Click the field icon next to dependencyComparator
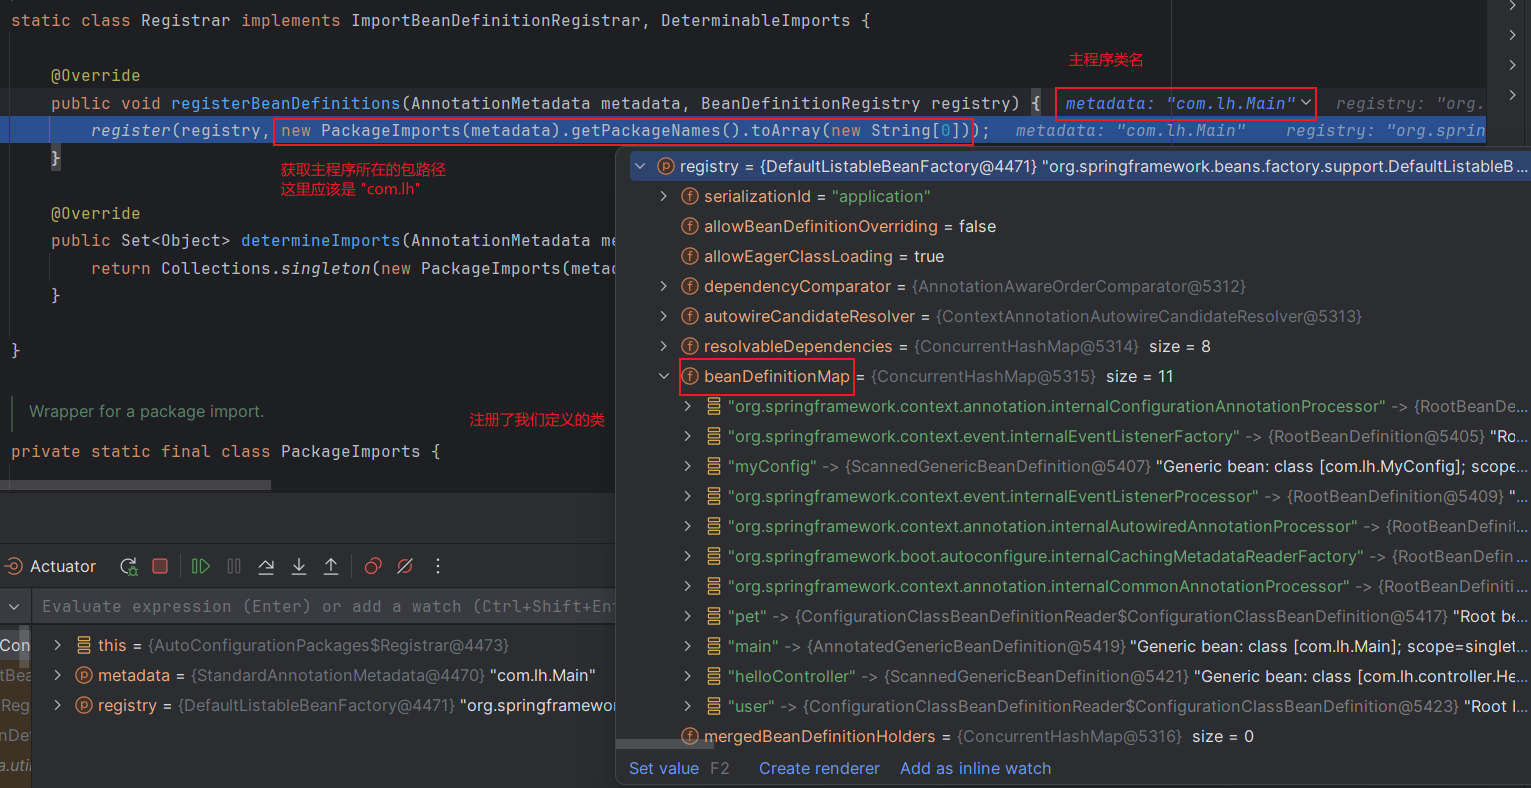Image resolution: width=1531 pixels, height=788 pixels. [689, 286]
